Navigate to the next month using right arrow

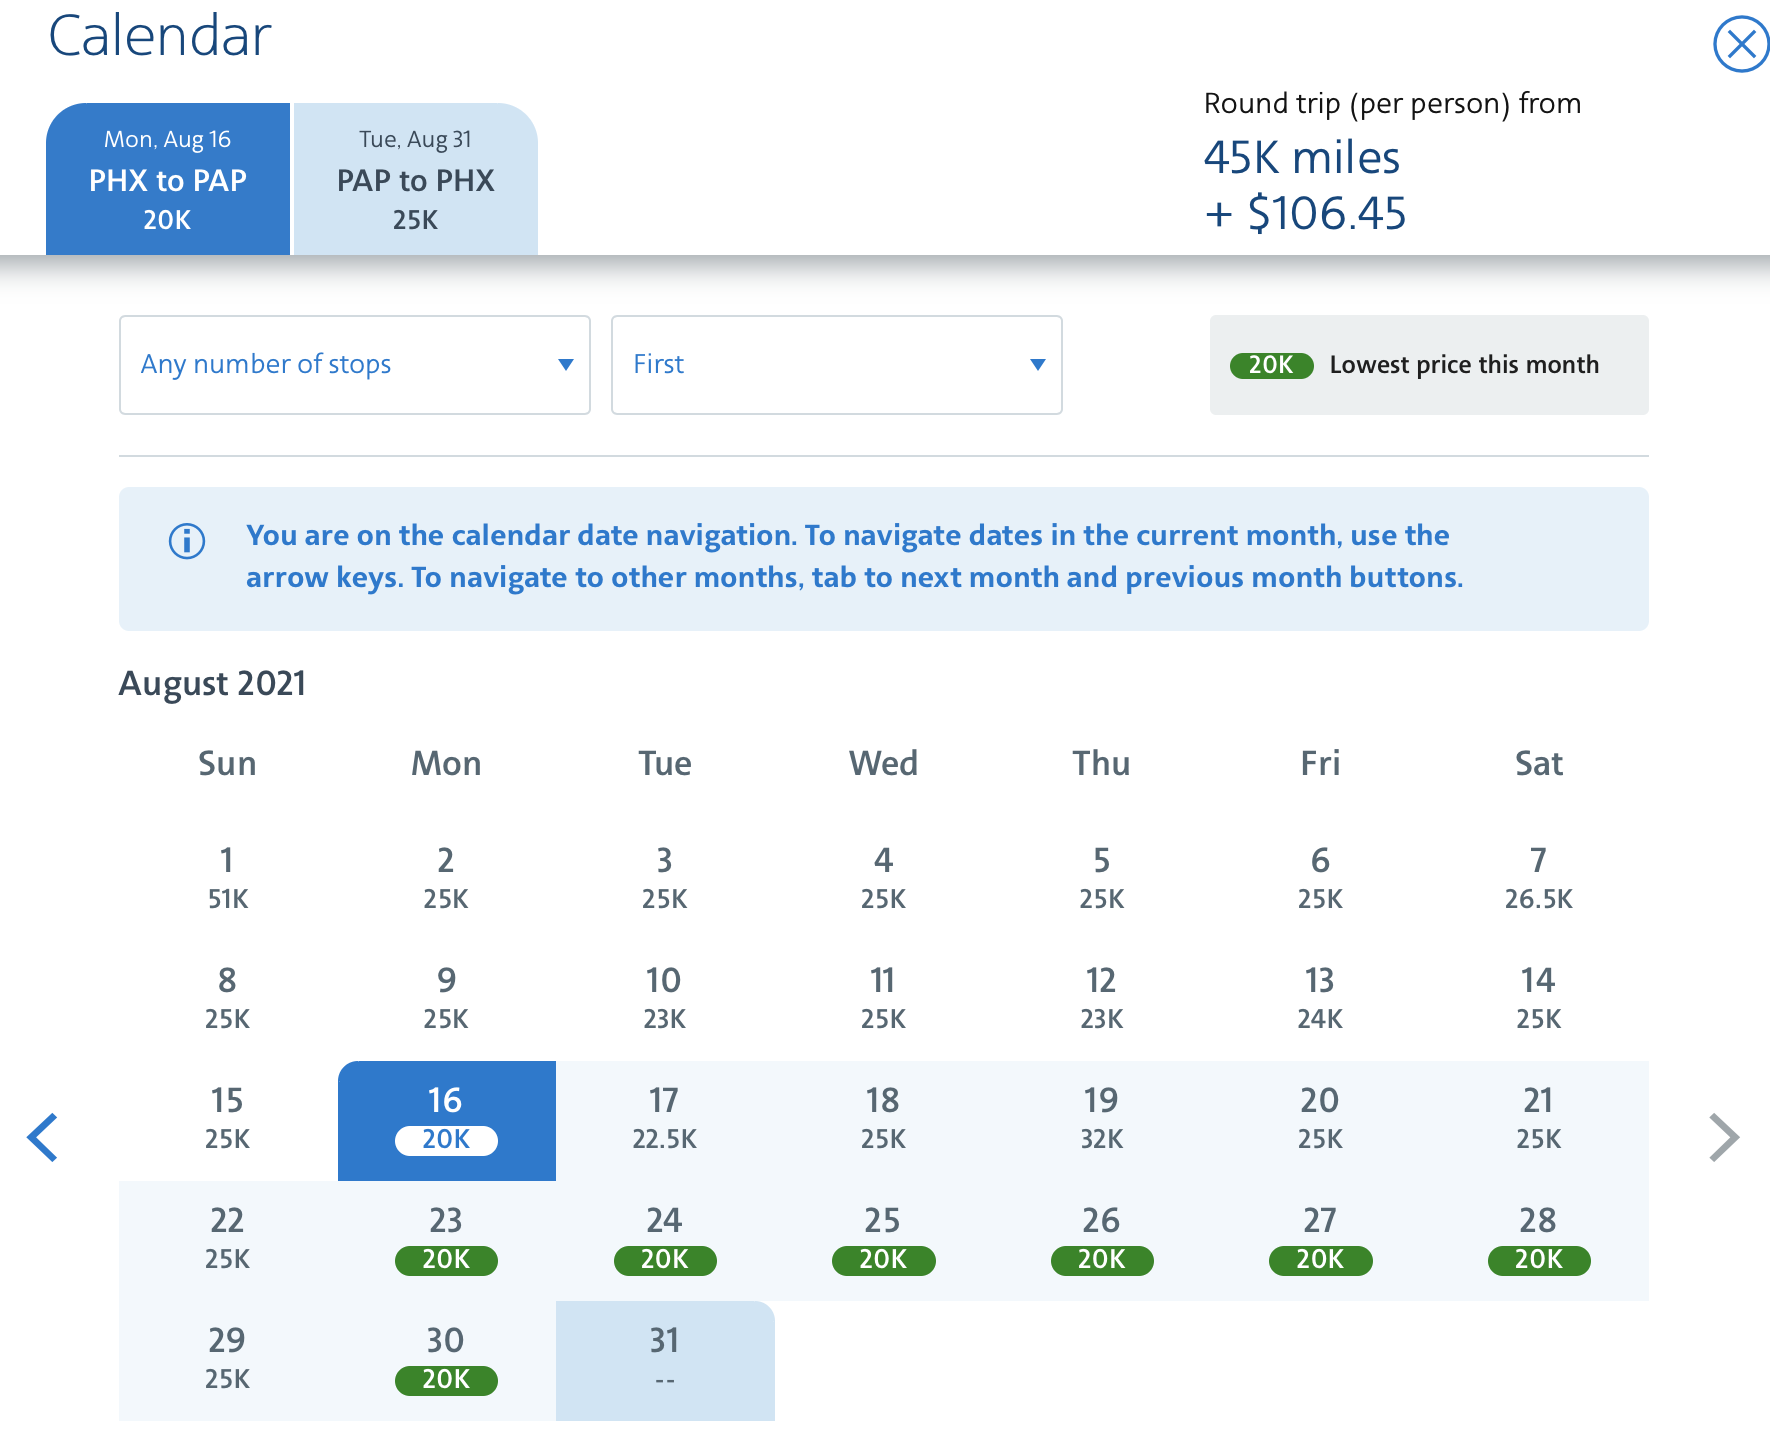[x=1725, y=1137]
